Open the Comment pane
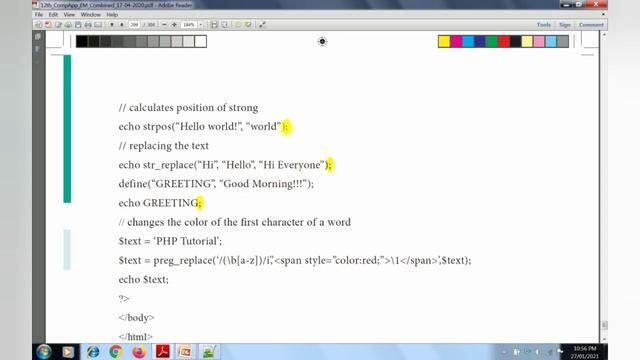640x360 pixels. (x=591, y=25)
